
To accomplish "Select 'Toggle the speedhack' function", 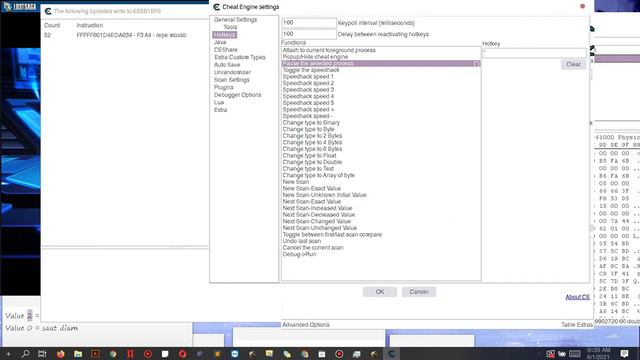I will pos(381,70).
